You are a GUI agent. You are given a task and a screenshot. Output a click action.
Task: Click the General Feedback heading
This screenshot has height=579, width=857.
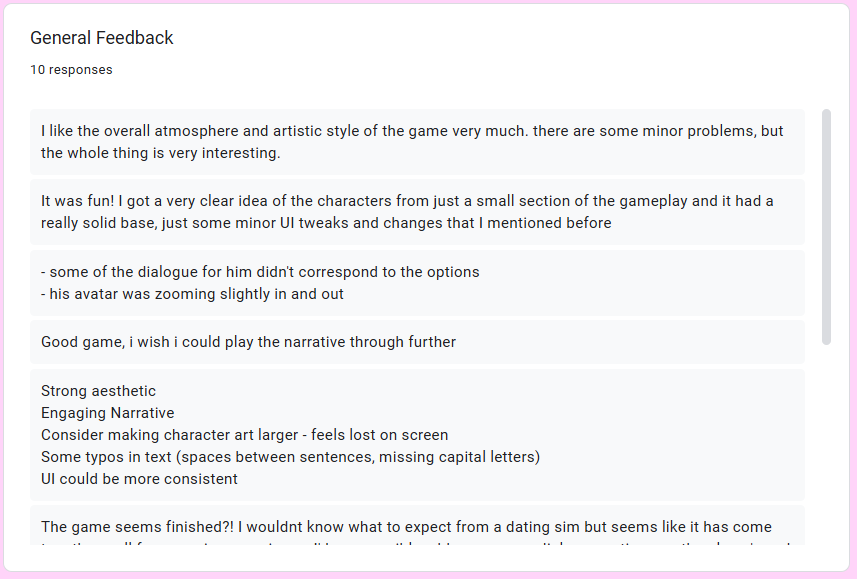[102, 38]
